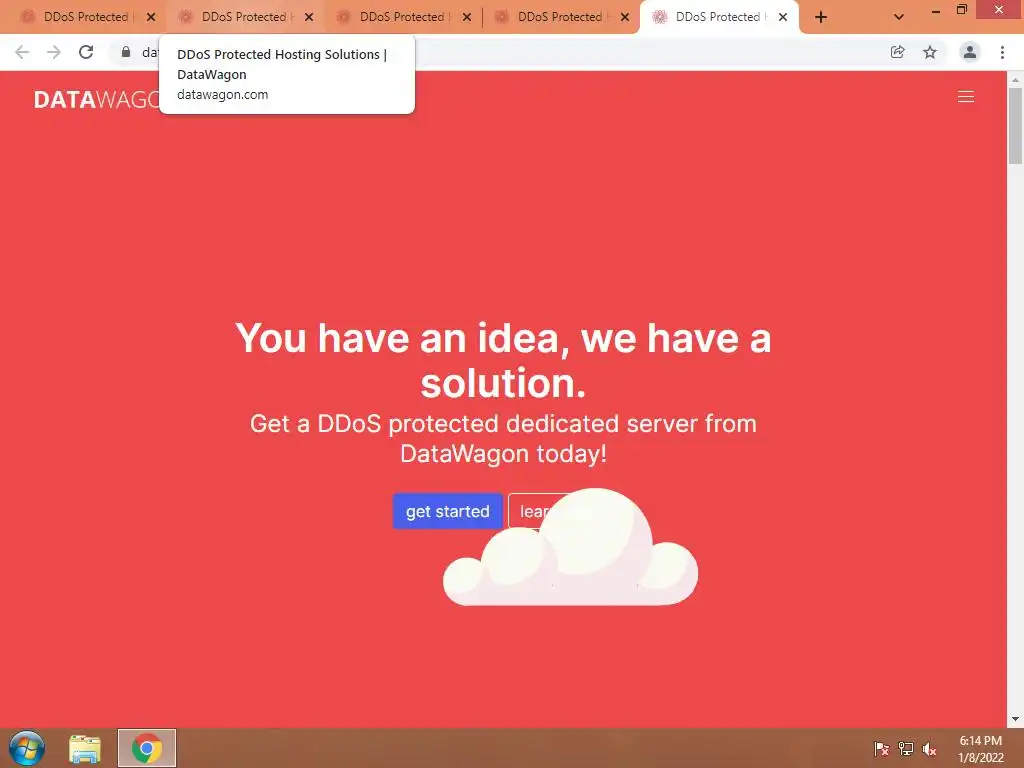Viewport: 1024px width, 768px height.
Task: Close the first DDoS Protected tab
Action: pyautogui.click(x=151, y=17)
